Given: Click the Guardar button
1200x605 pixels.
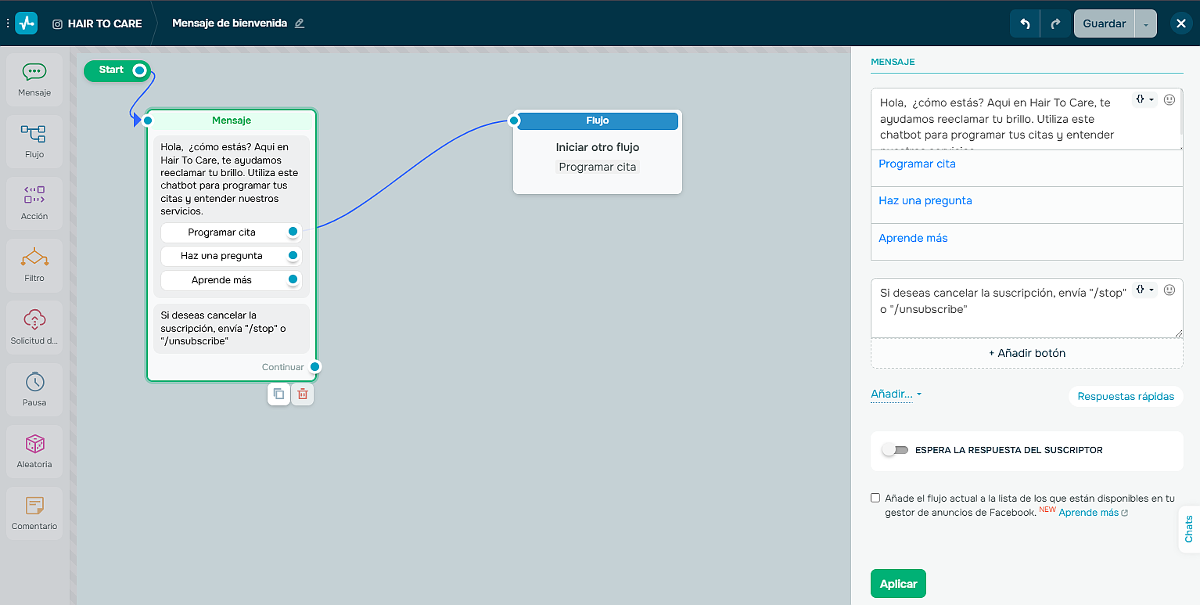Looking at the screenshot, I should (x=1104, y=24).
